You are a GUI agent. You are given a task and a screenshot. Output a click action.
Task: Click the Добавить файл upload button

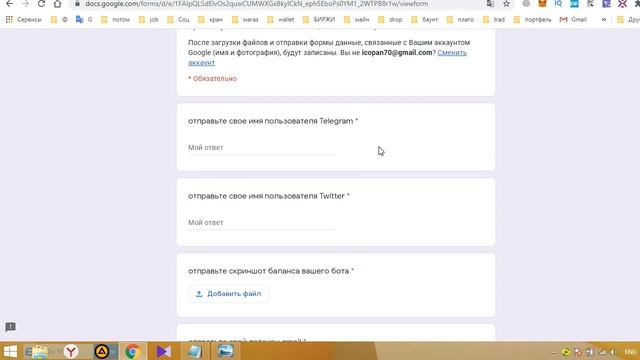point(228,294)
